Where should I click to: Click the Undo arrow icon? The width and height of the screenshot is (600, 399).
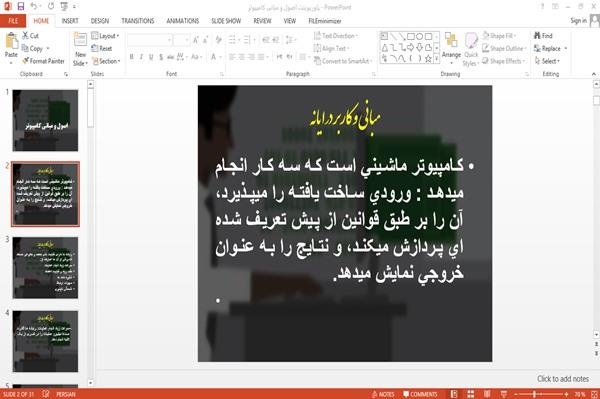(34, 6)
